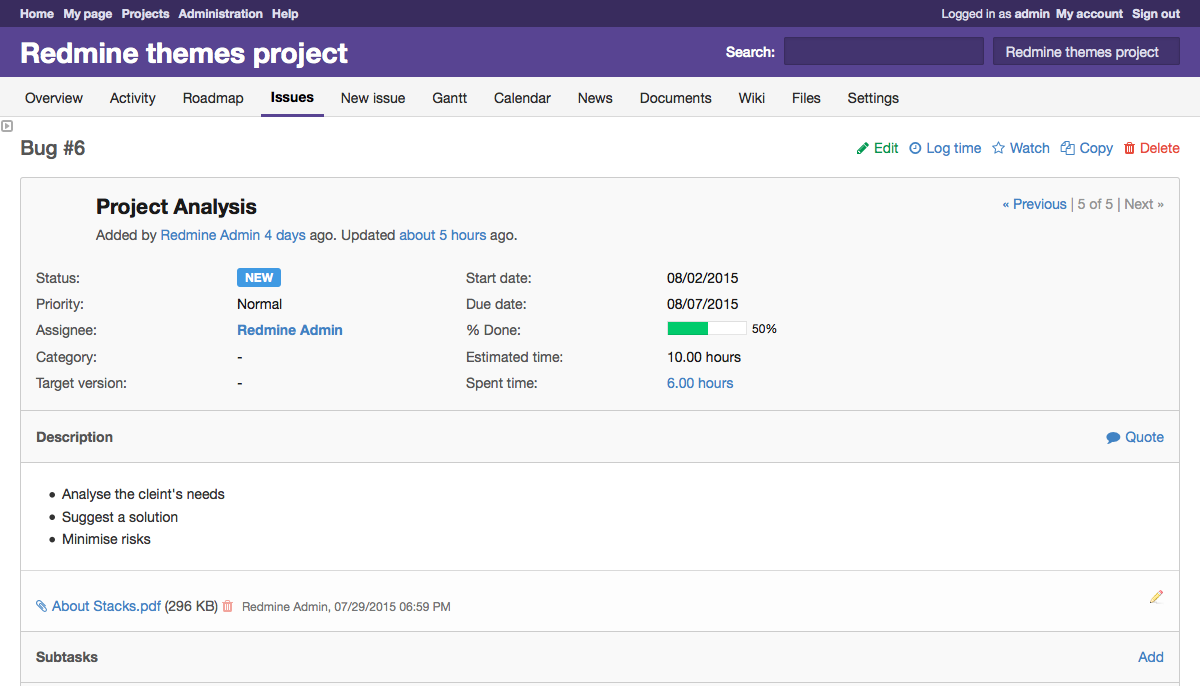Expand the collapsed sidebar arrow
The width and height of the screenshot is (1200, 686).
point(7,125)
